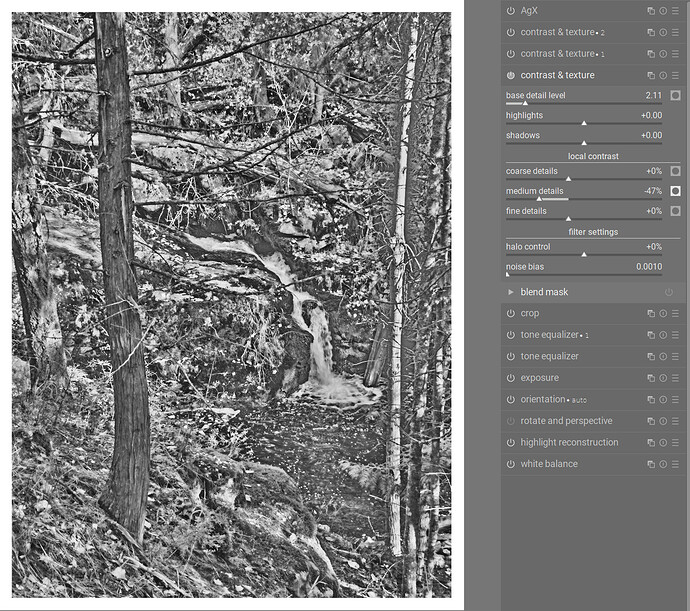Open instance menu for contrast & texture 1
The width and height of the screenshot is (690, 611).
(x=651, y=54)
